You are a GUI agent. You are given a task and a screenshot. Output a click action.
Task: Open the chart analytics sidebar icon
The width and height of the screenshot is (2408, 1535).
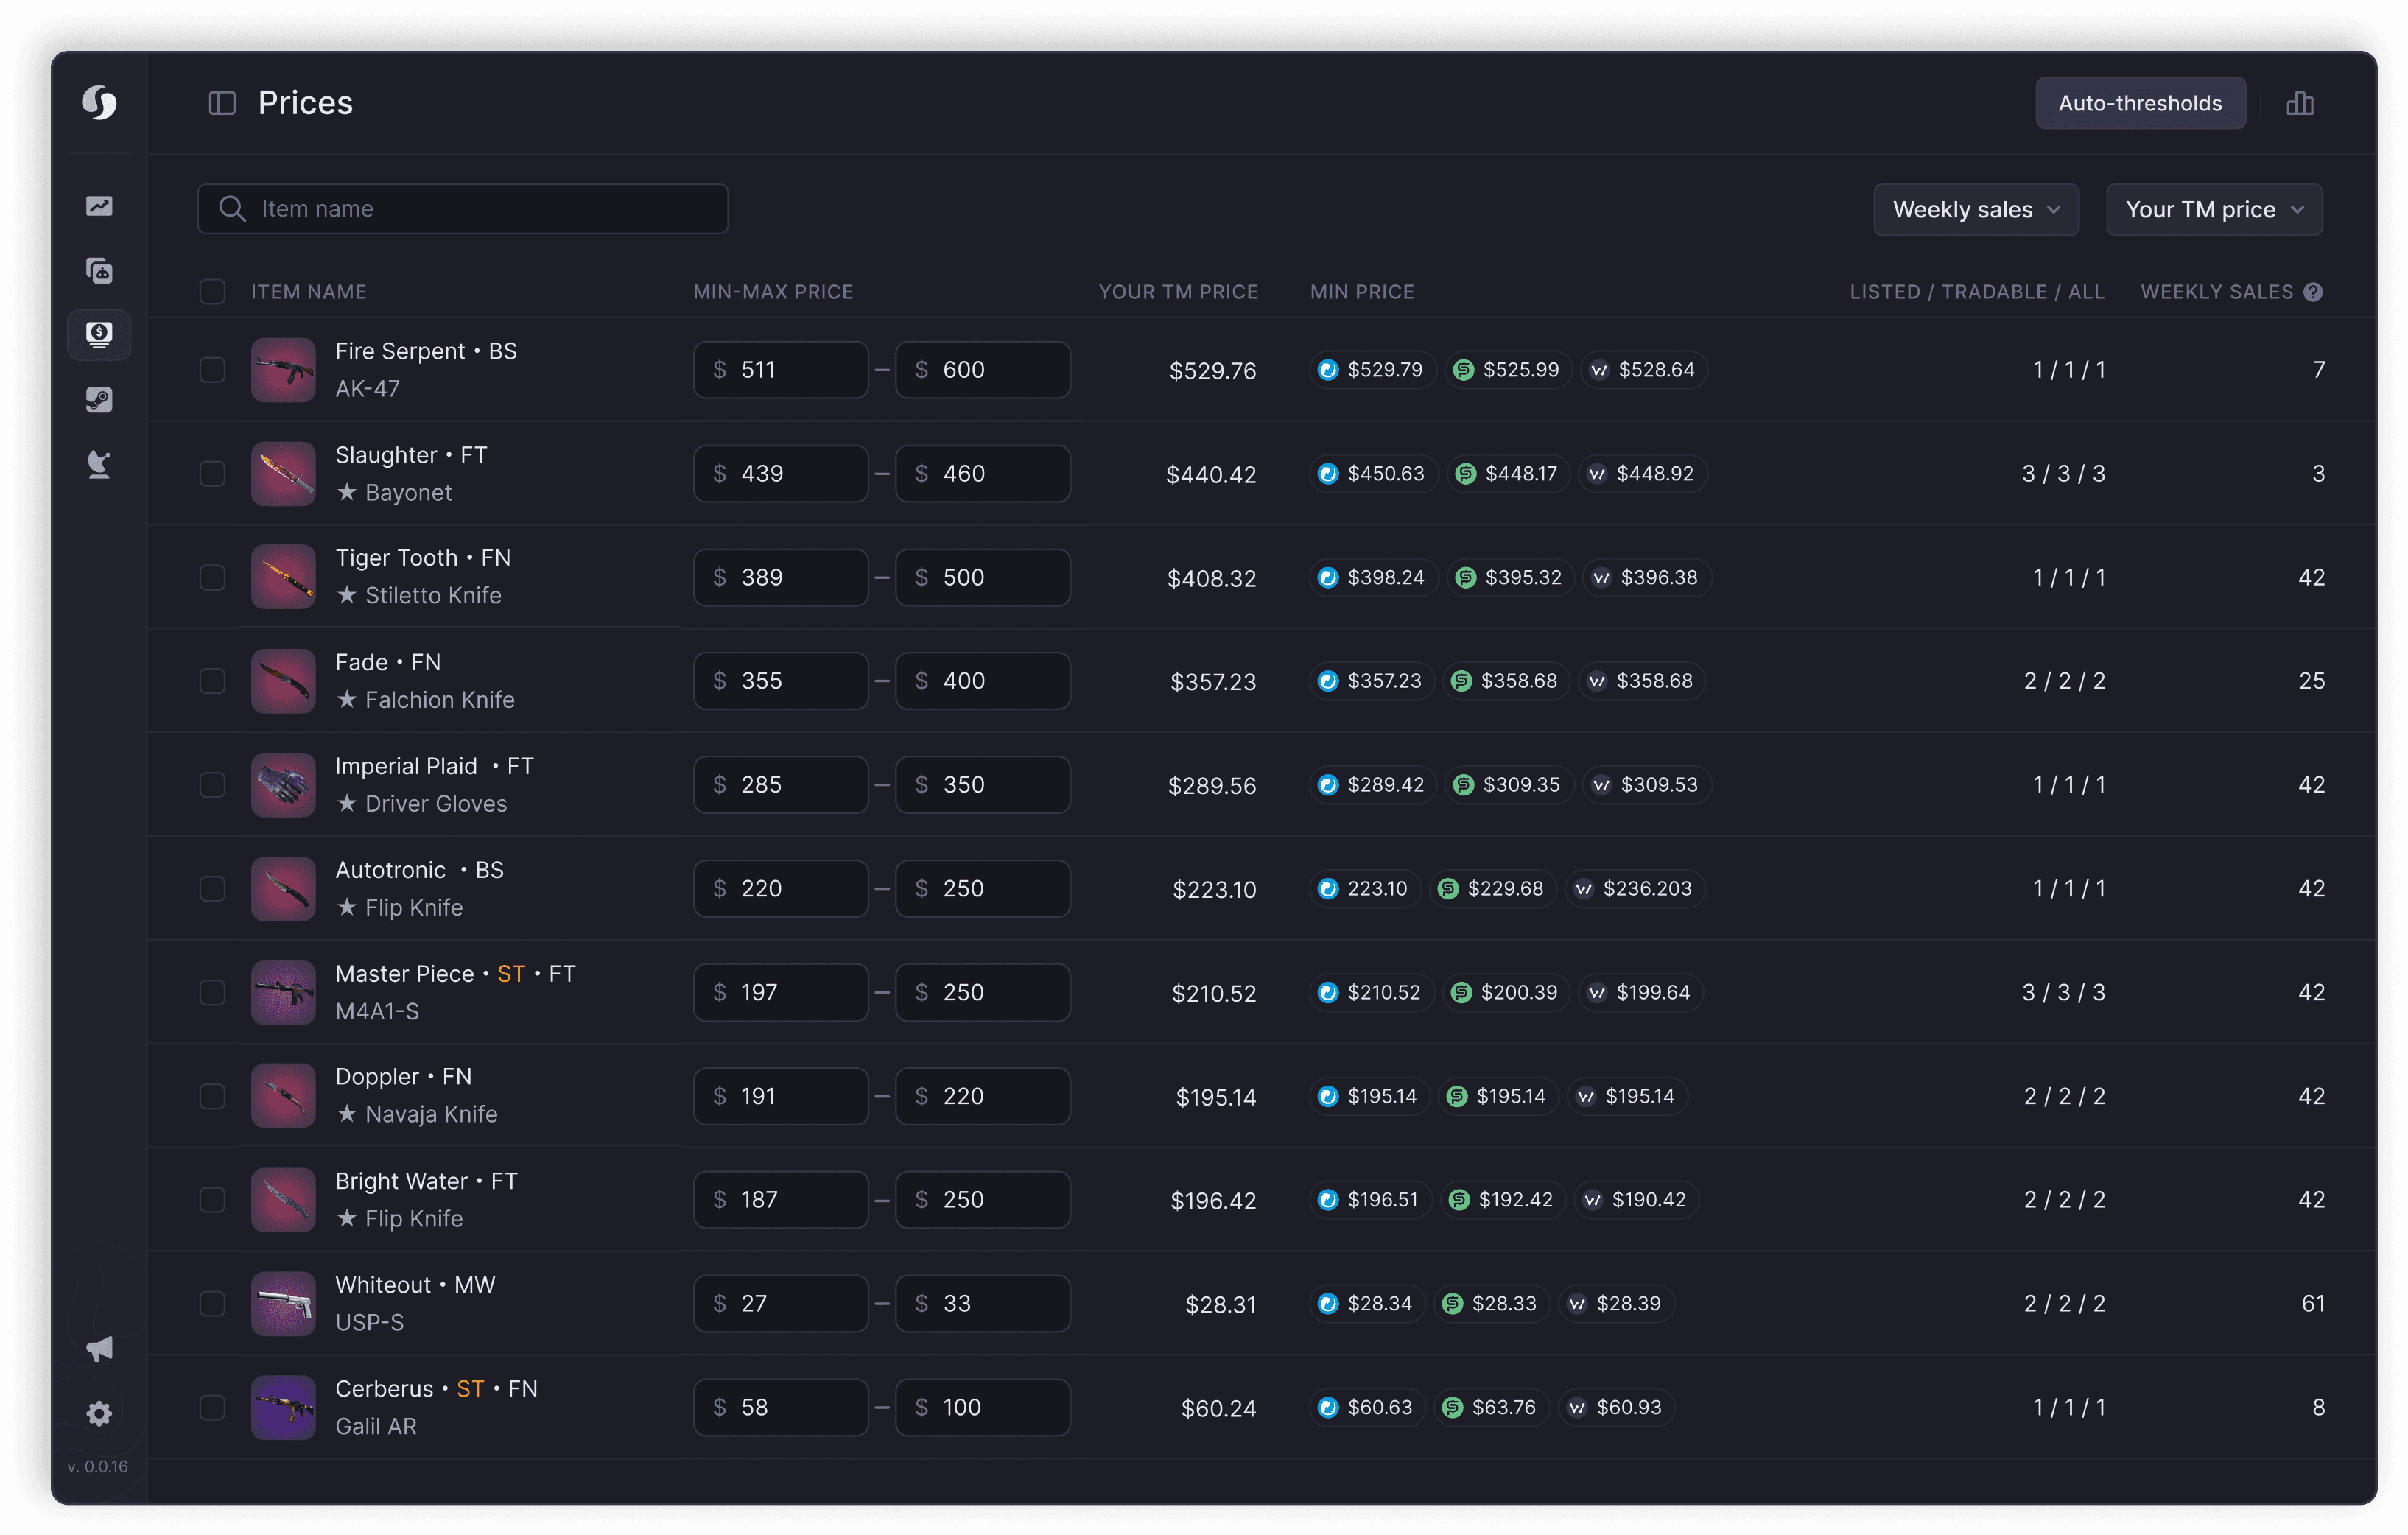(x=99, y=206)
